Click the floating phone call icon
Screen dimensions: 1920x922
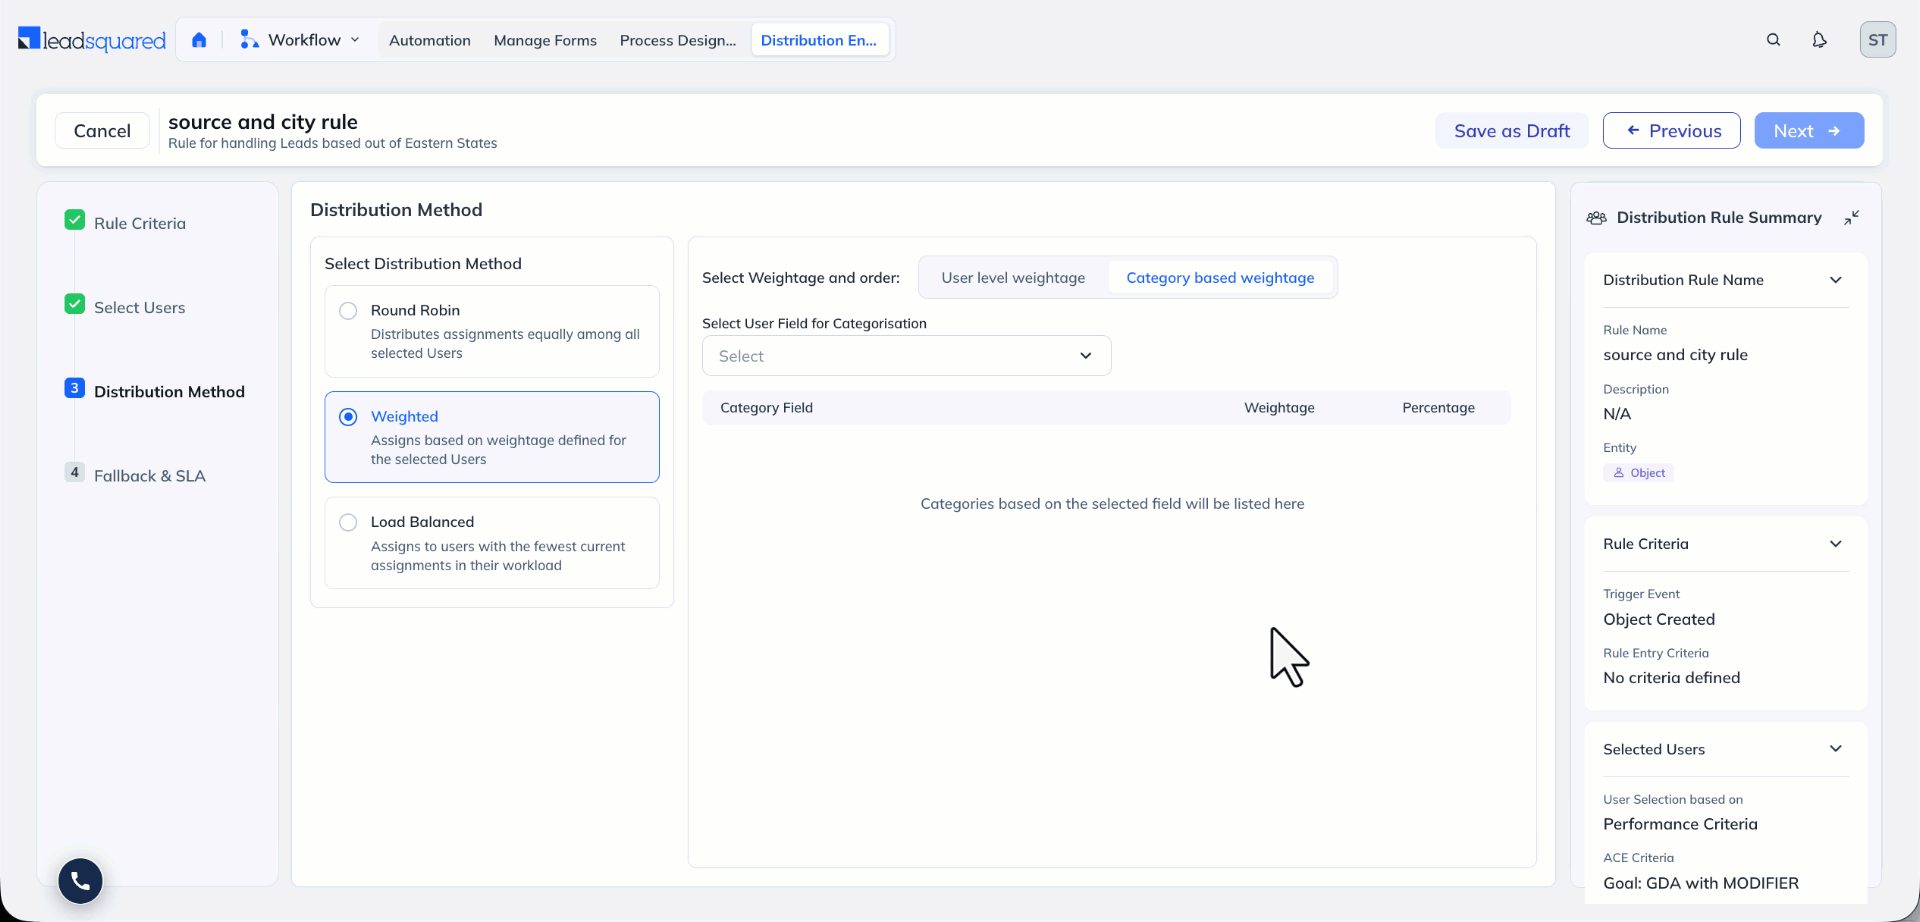pos(80,881)
